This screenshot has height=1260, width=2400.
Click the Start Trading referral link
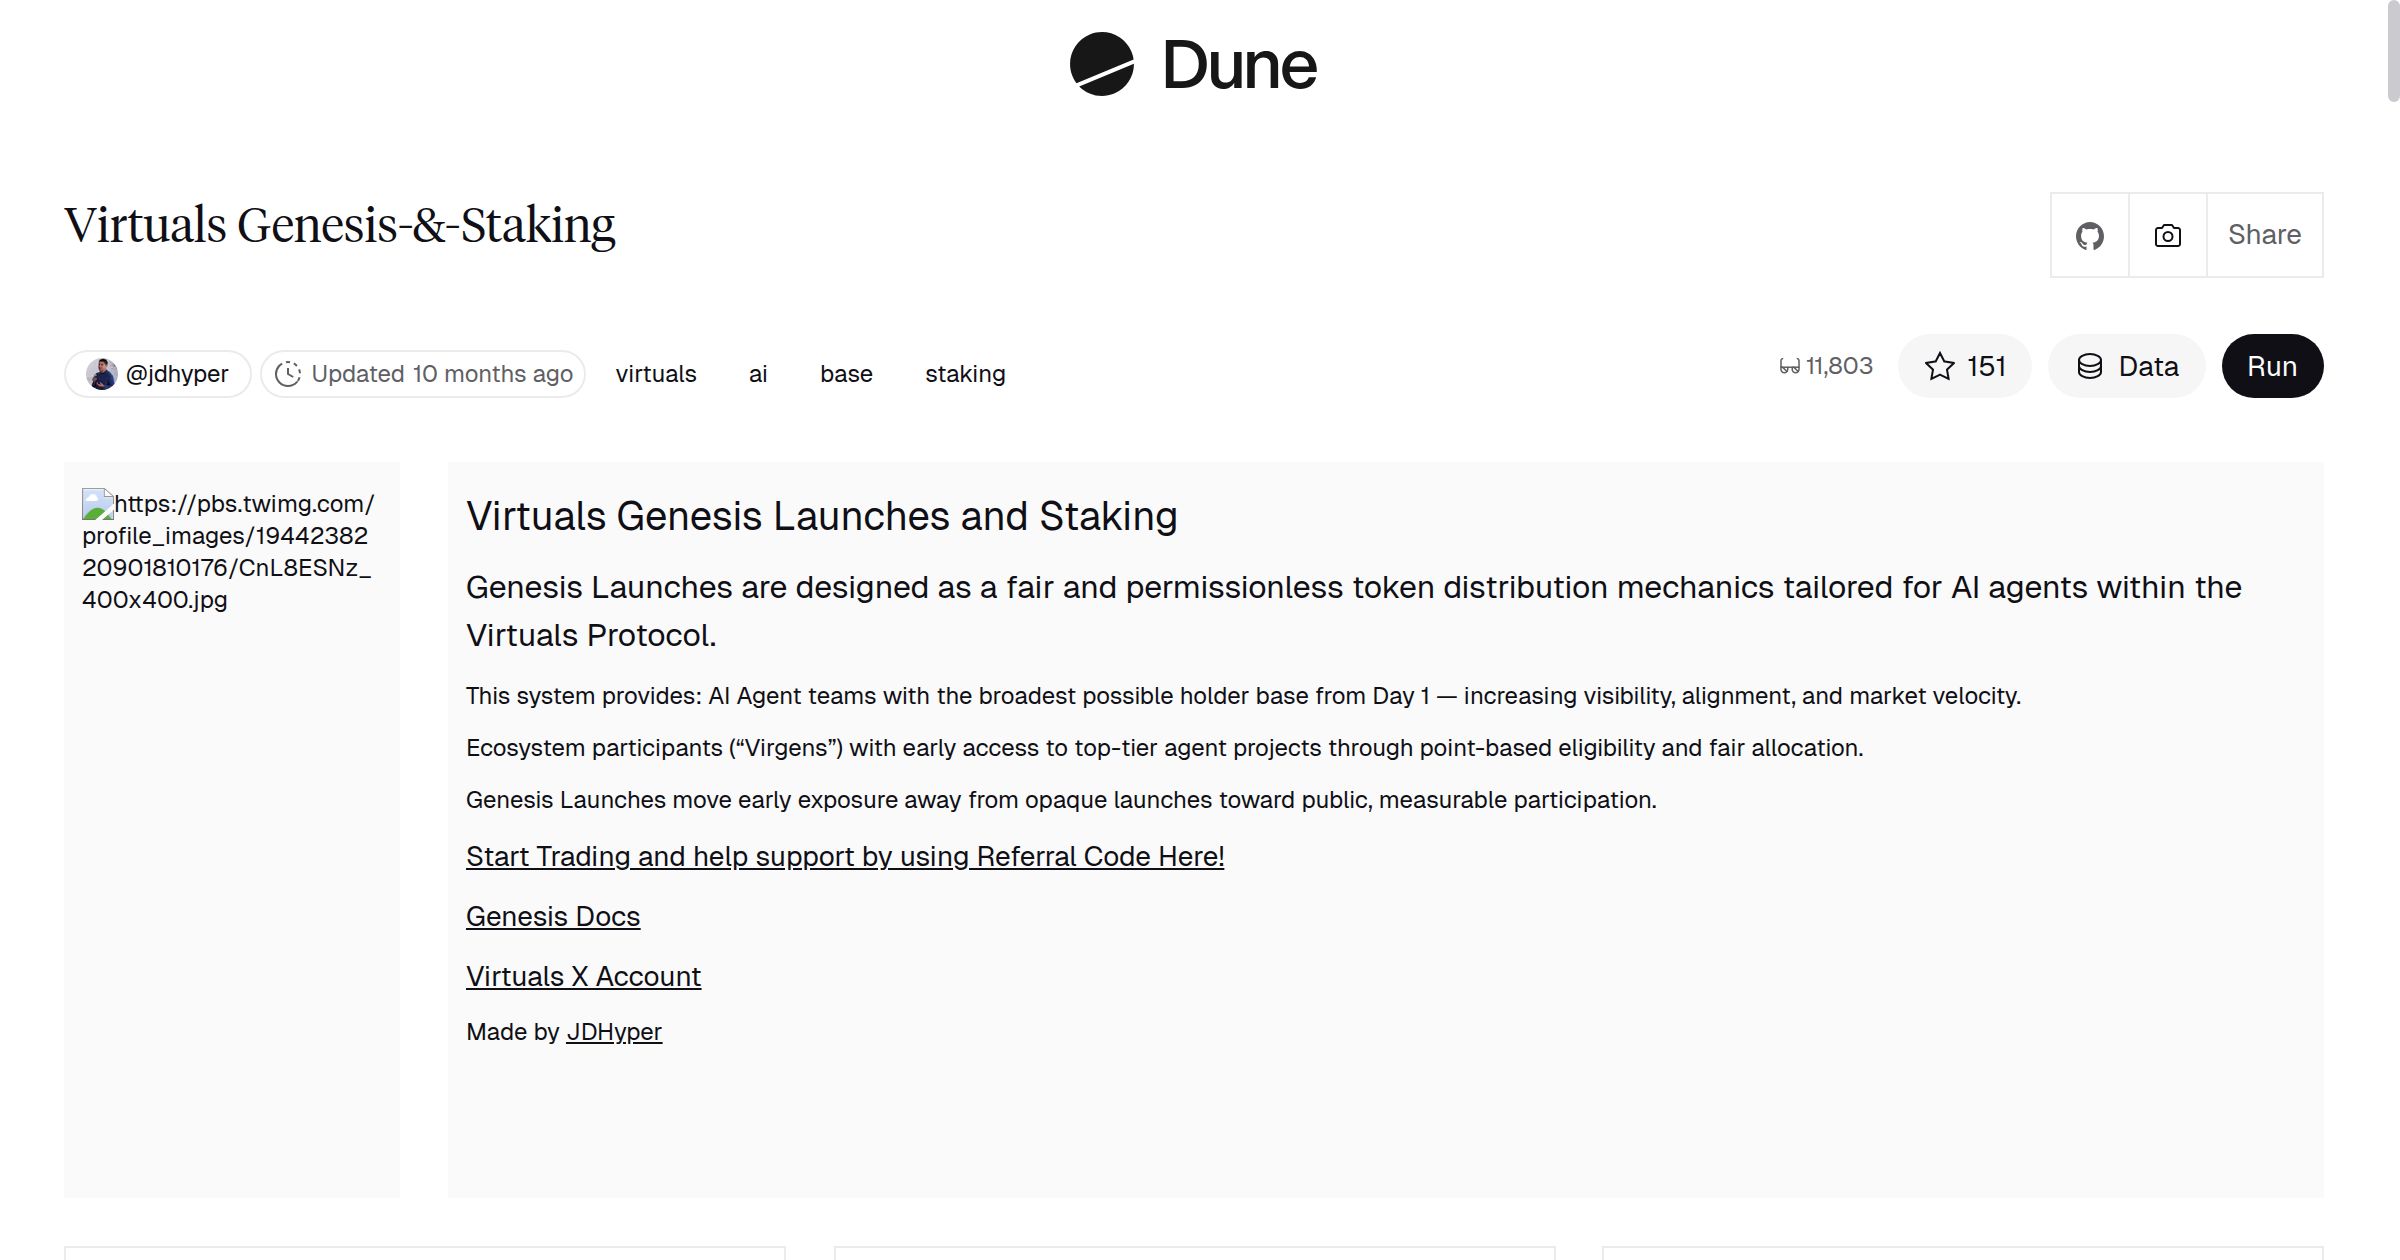pos(845,856)
